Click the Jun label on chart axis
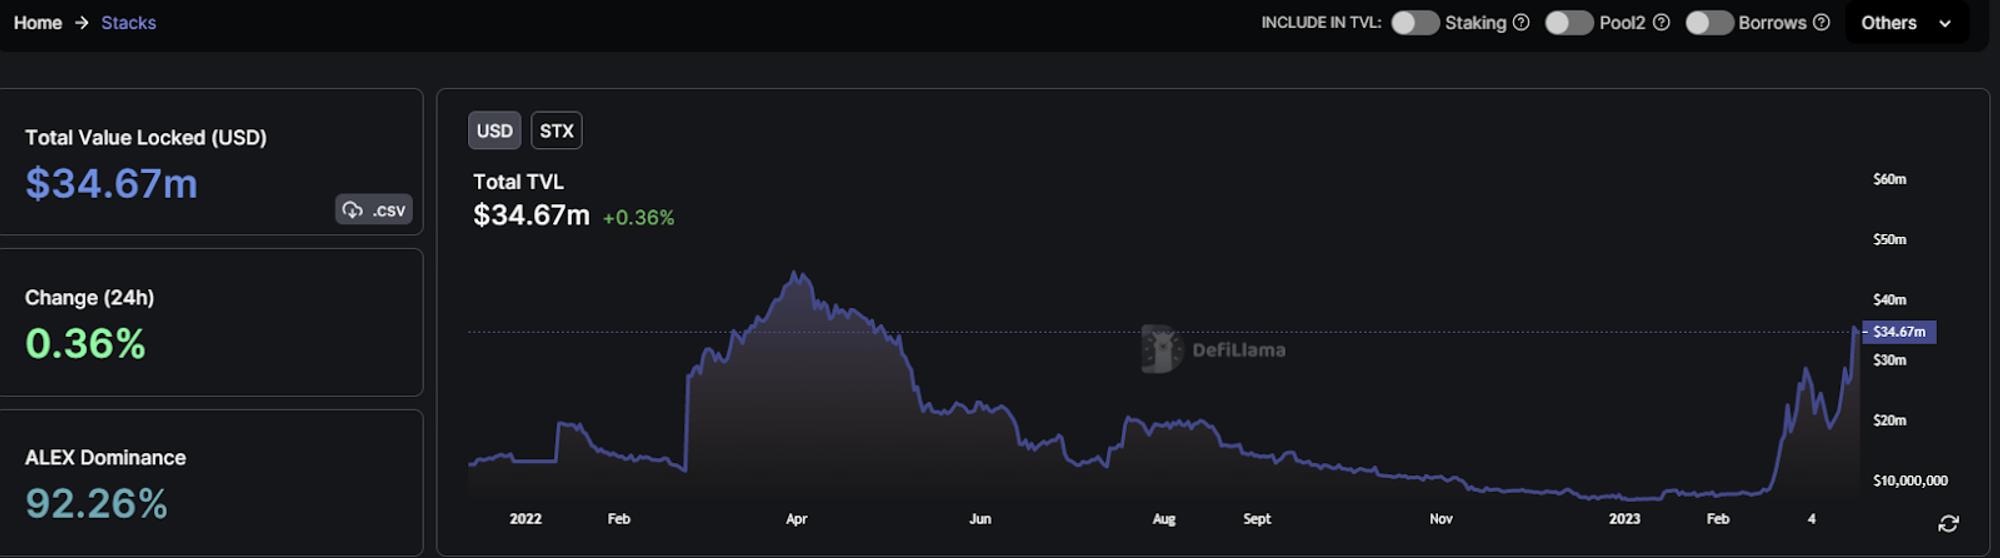 click(980, 519)
